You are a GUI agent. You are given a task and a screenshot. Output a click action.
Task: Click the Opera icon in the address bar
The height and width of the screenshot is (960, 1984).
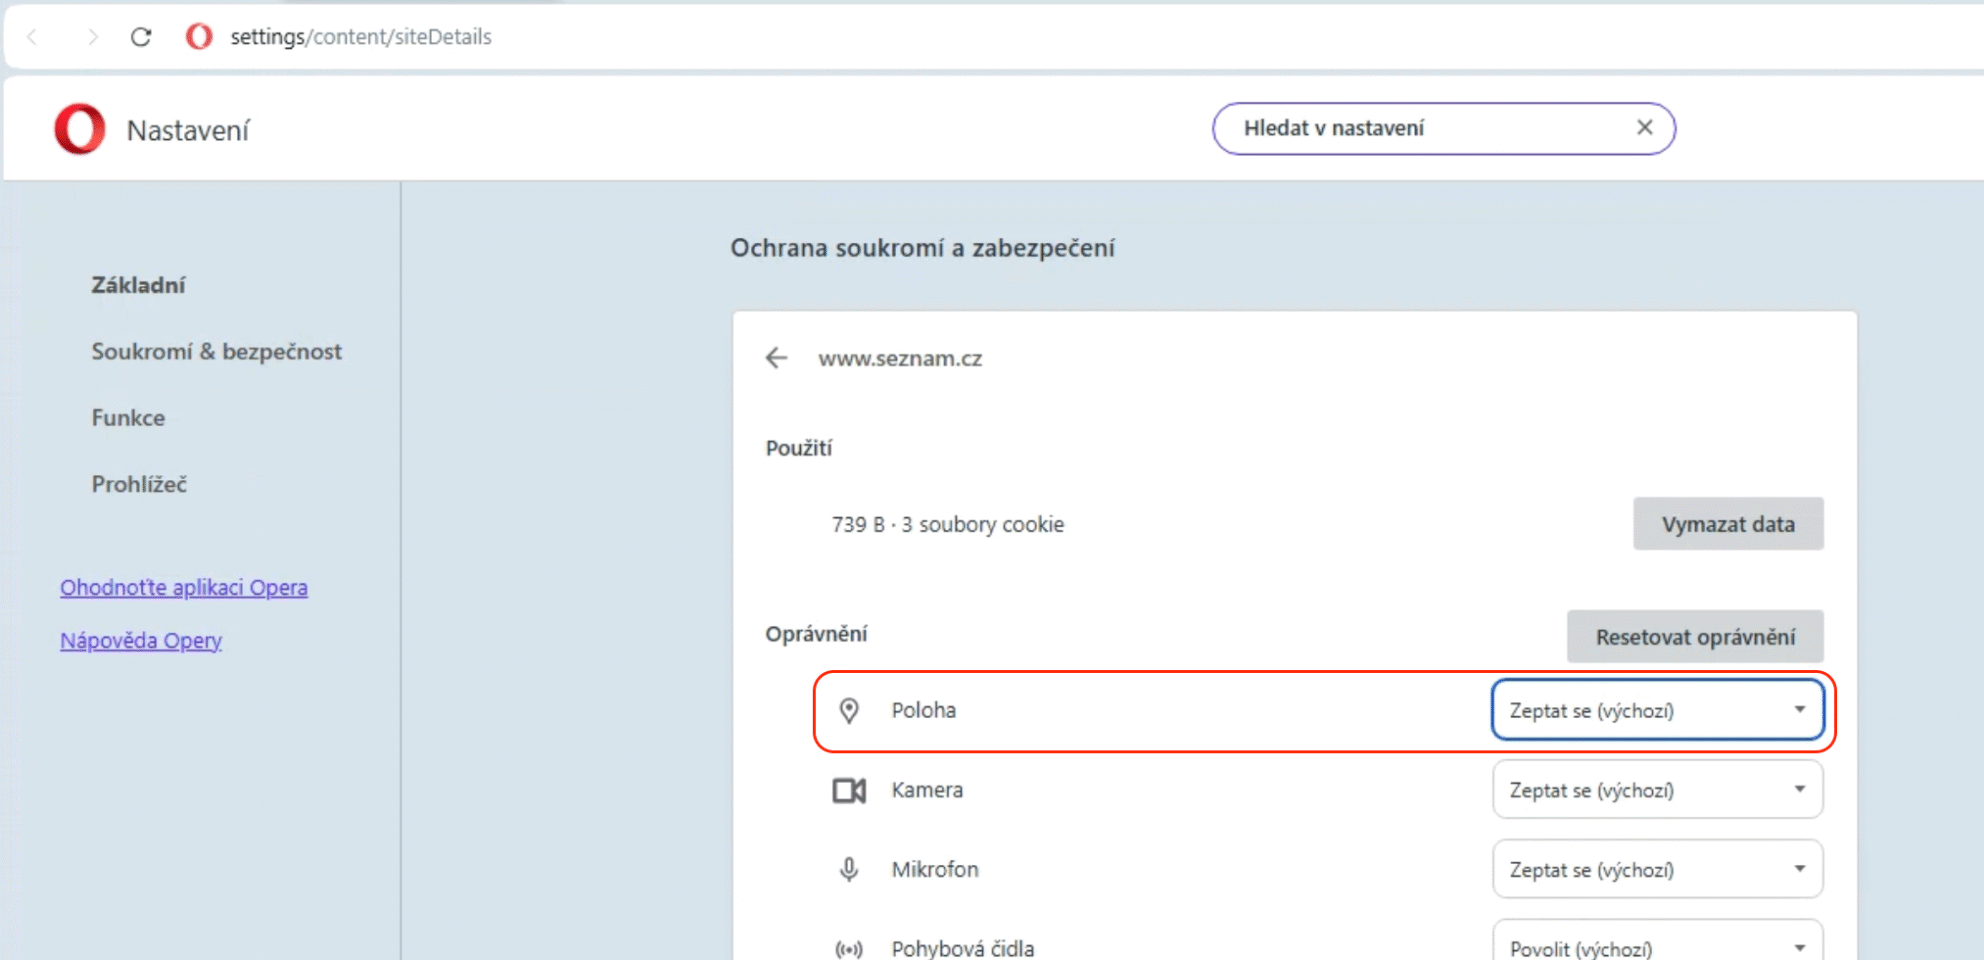click(x=199, y=37)
